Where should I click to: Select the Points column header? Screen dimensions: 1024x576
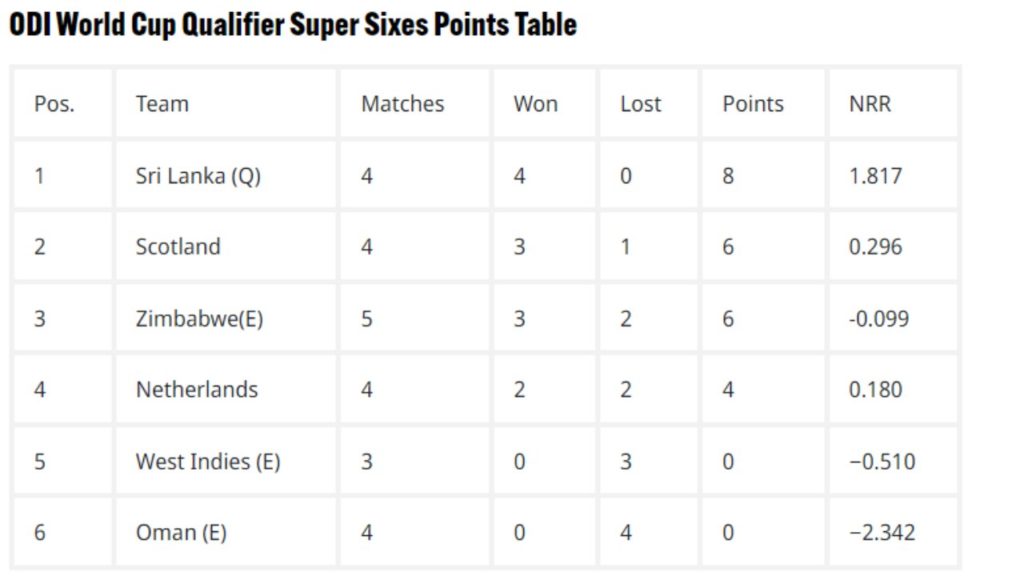click(753, 104)
